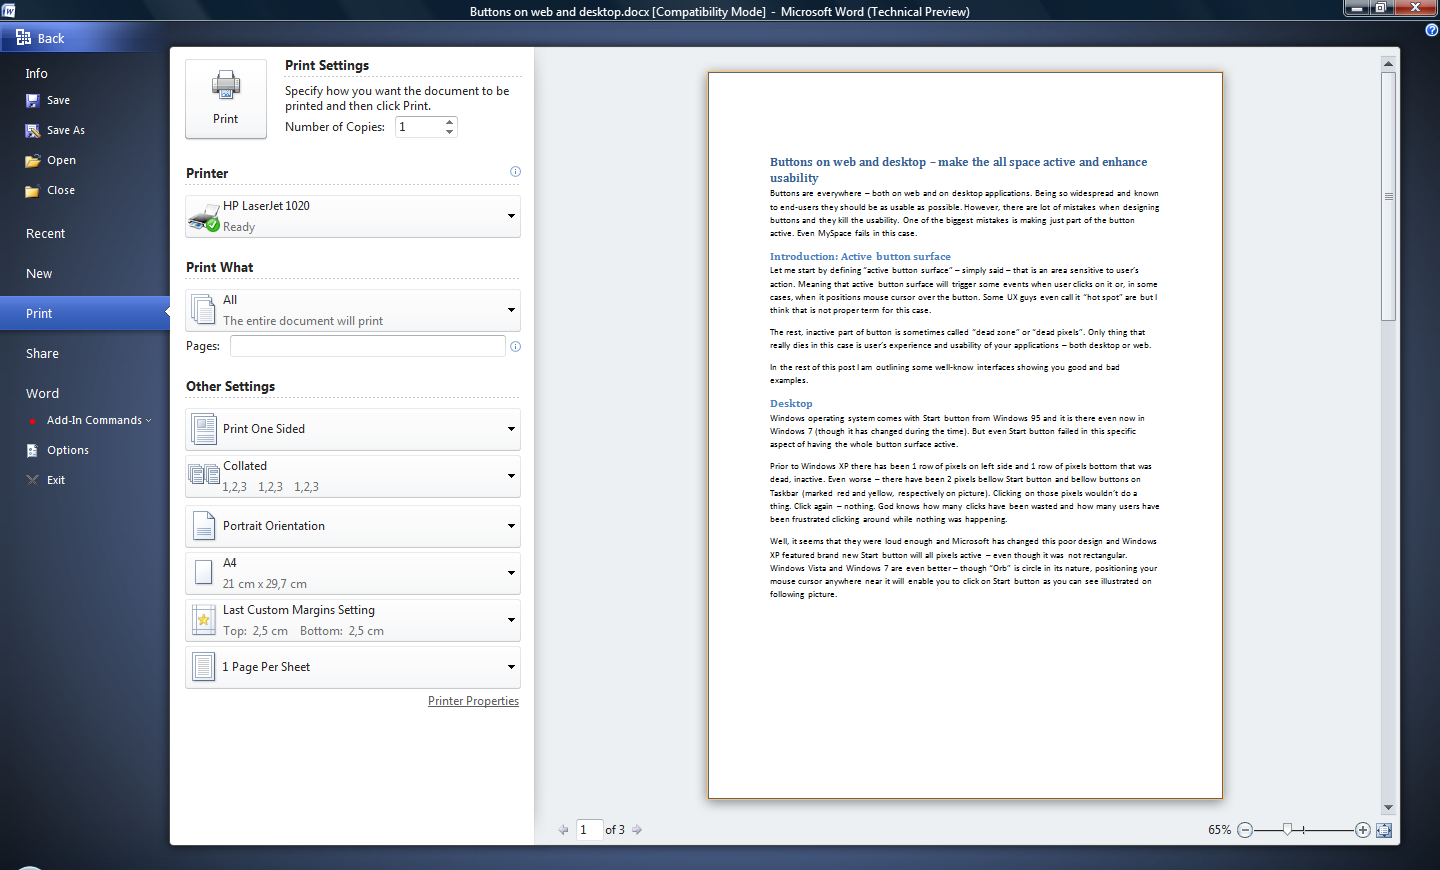Open the A4 paper size dropdown

click(353, 573)
